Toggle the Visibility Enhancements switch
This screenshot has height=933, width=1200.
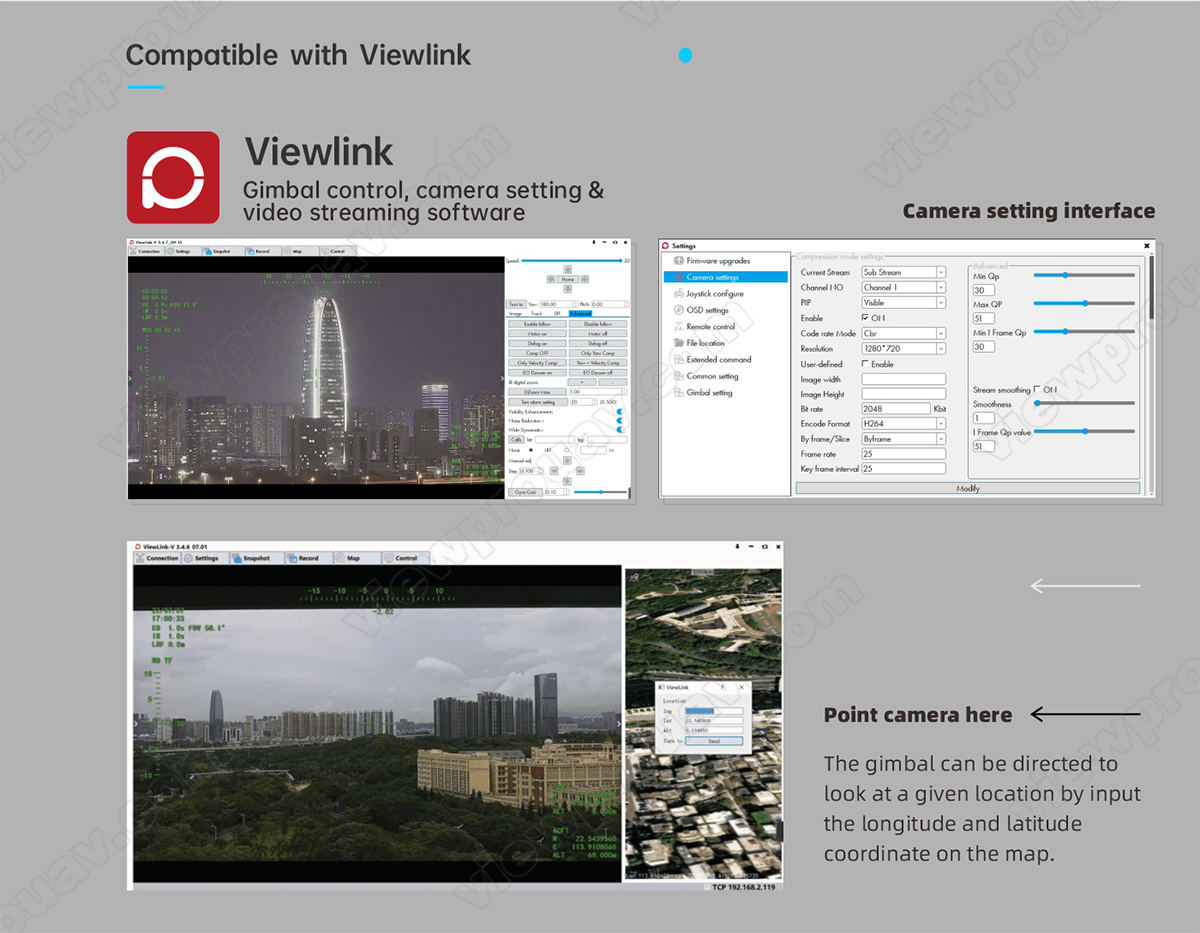pos(620,412)
